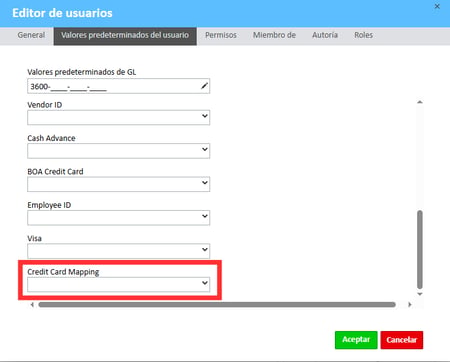
Task: Click the horizontal scrollbar left arrow
Action: click(x=32, y=304)
